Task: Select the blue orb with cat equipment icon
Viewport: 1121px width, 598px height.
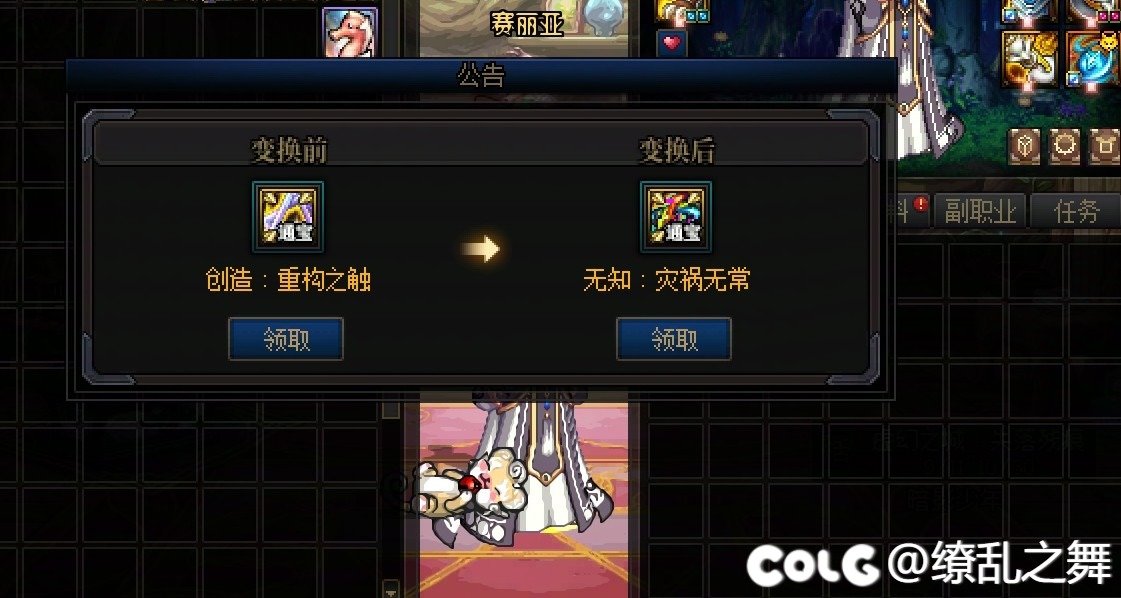Action: pyautogui.click(x=1093, y=59)
